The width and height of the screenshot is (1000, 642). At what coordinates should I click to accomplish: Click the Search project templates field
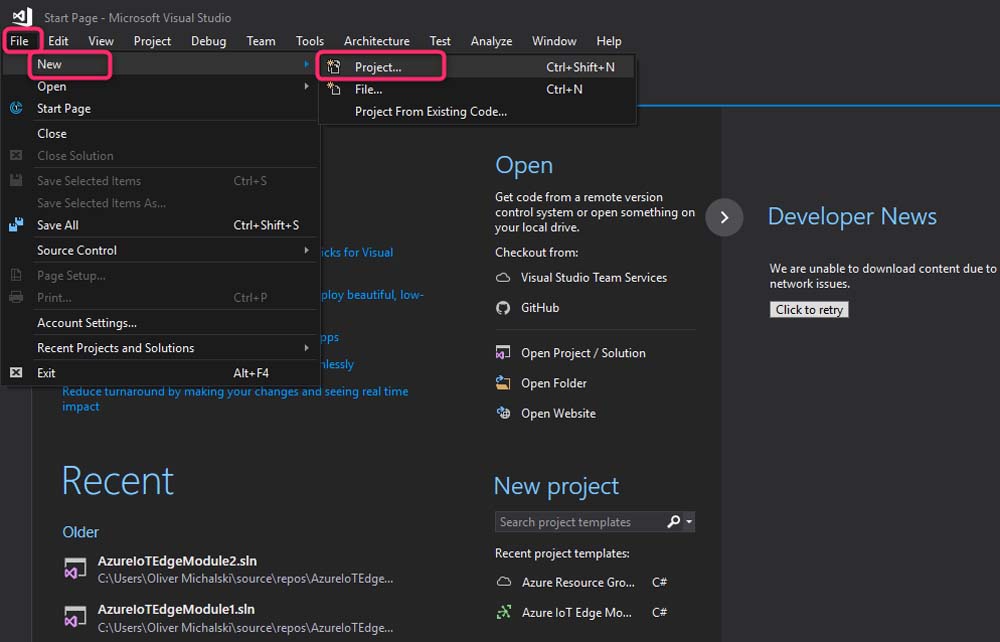578,522
